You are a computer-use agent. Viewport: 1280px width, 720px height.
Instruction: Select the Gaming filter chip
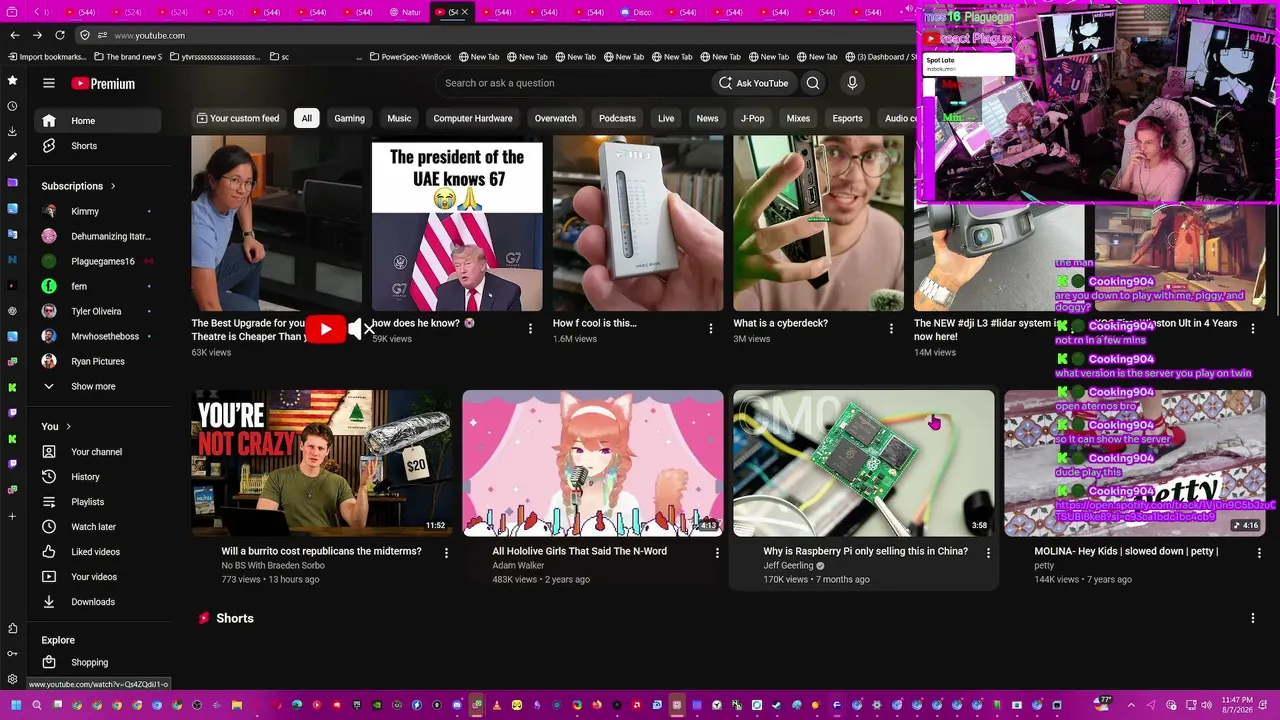point(349,118)
